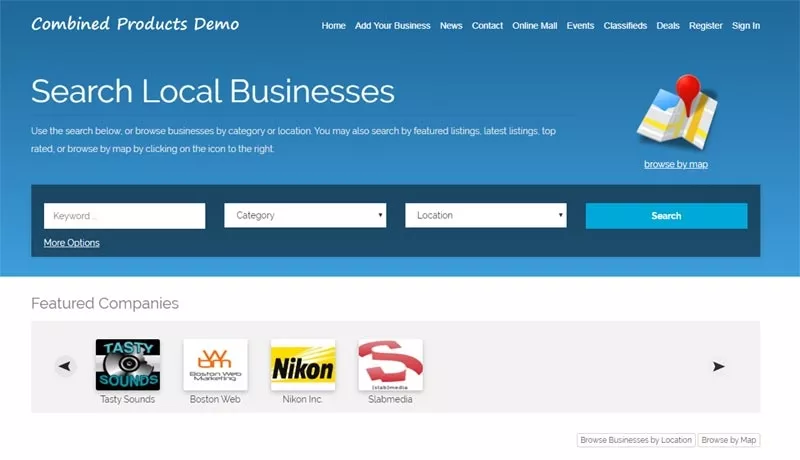Click into the Keyword search field
Viewport: 800px width, 460px height.
coord(124,216)
